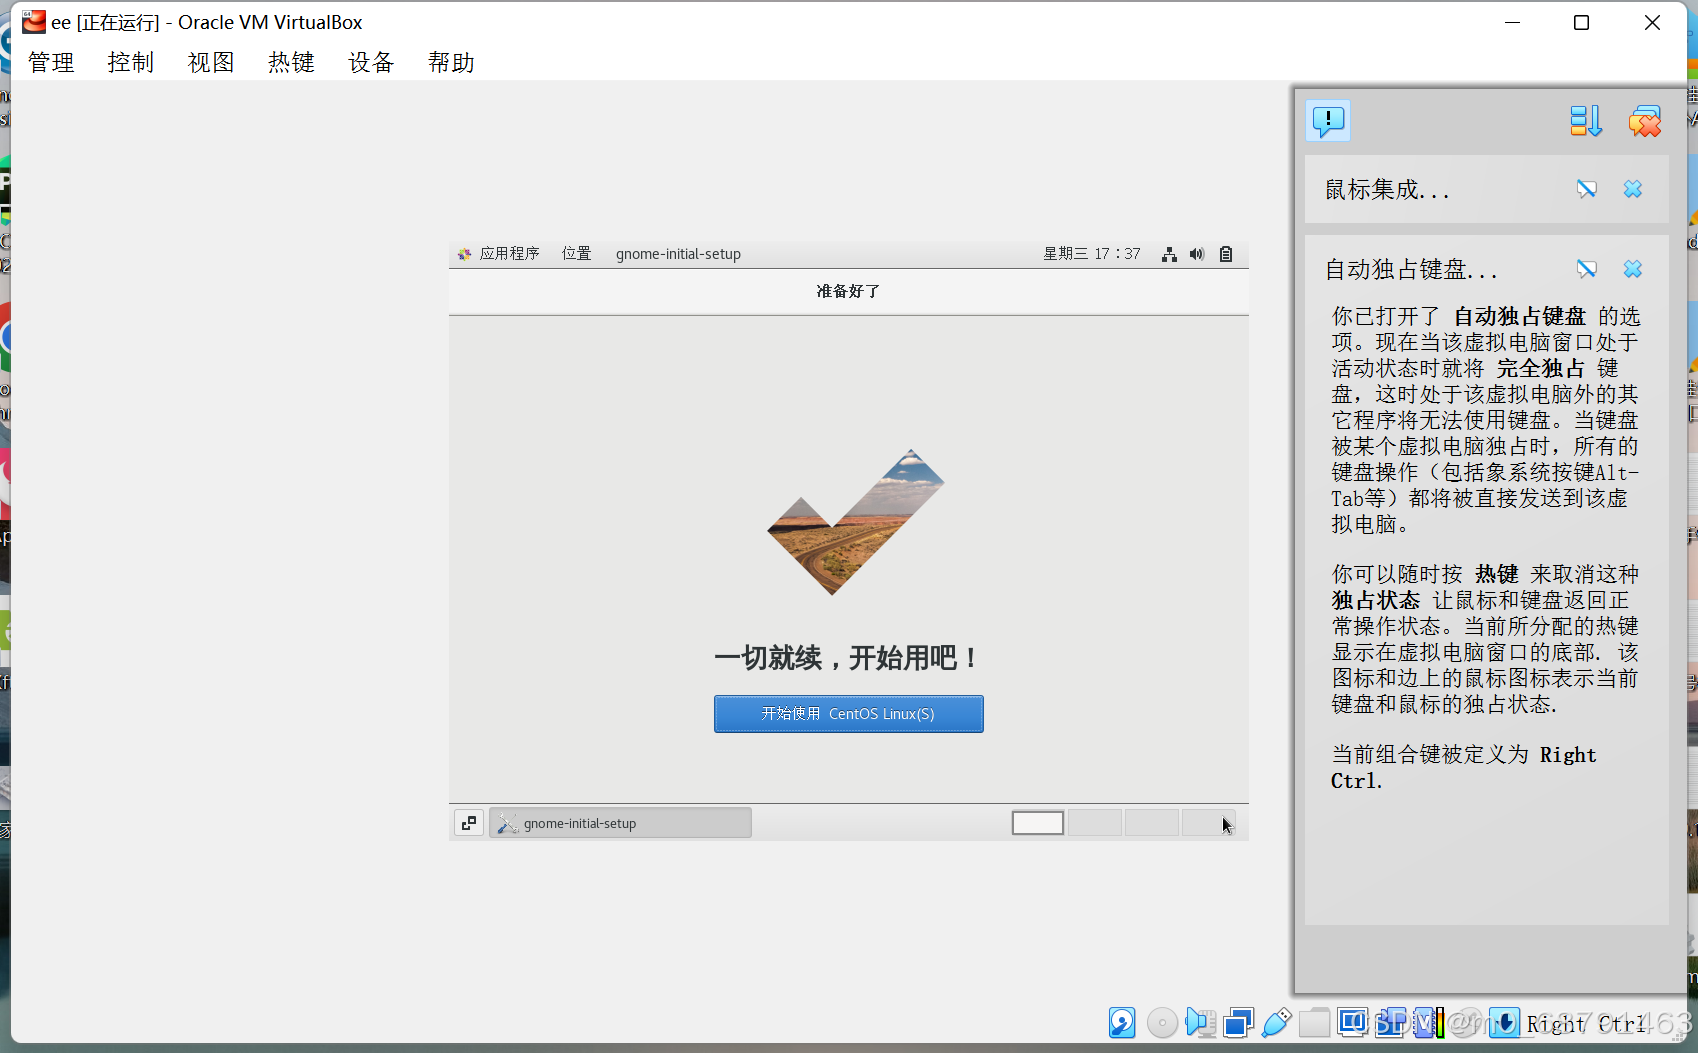This screenshot has width=1698, height=1053.
Task: Open the 应用程序 menu in CentOS
Action: pyautogui.click(x=499, y=254)
